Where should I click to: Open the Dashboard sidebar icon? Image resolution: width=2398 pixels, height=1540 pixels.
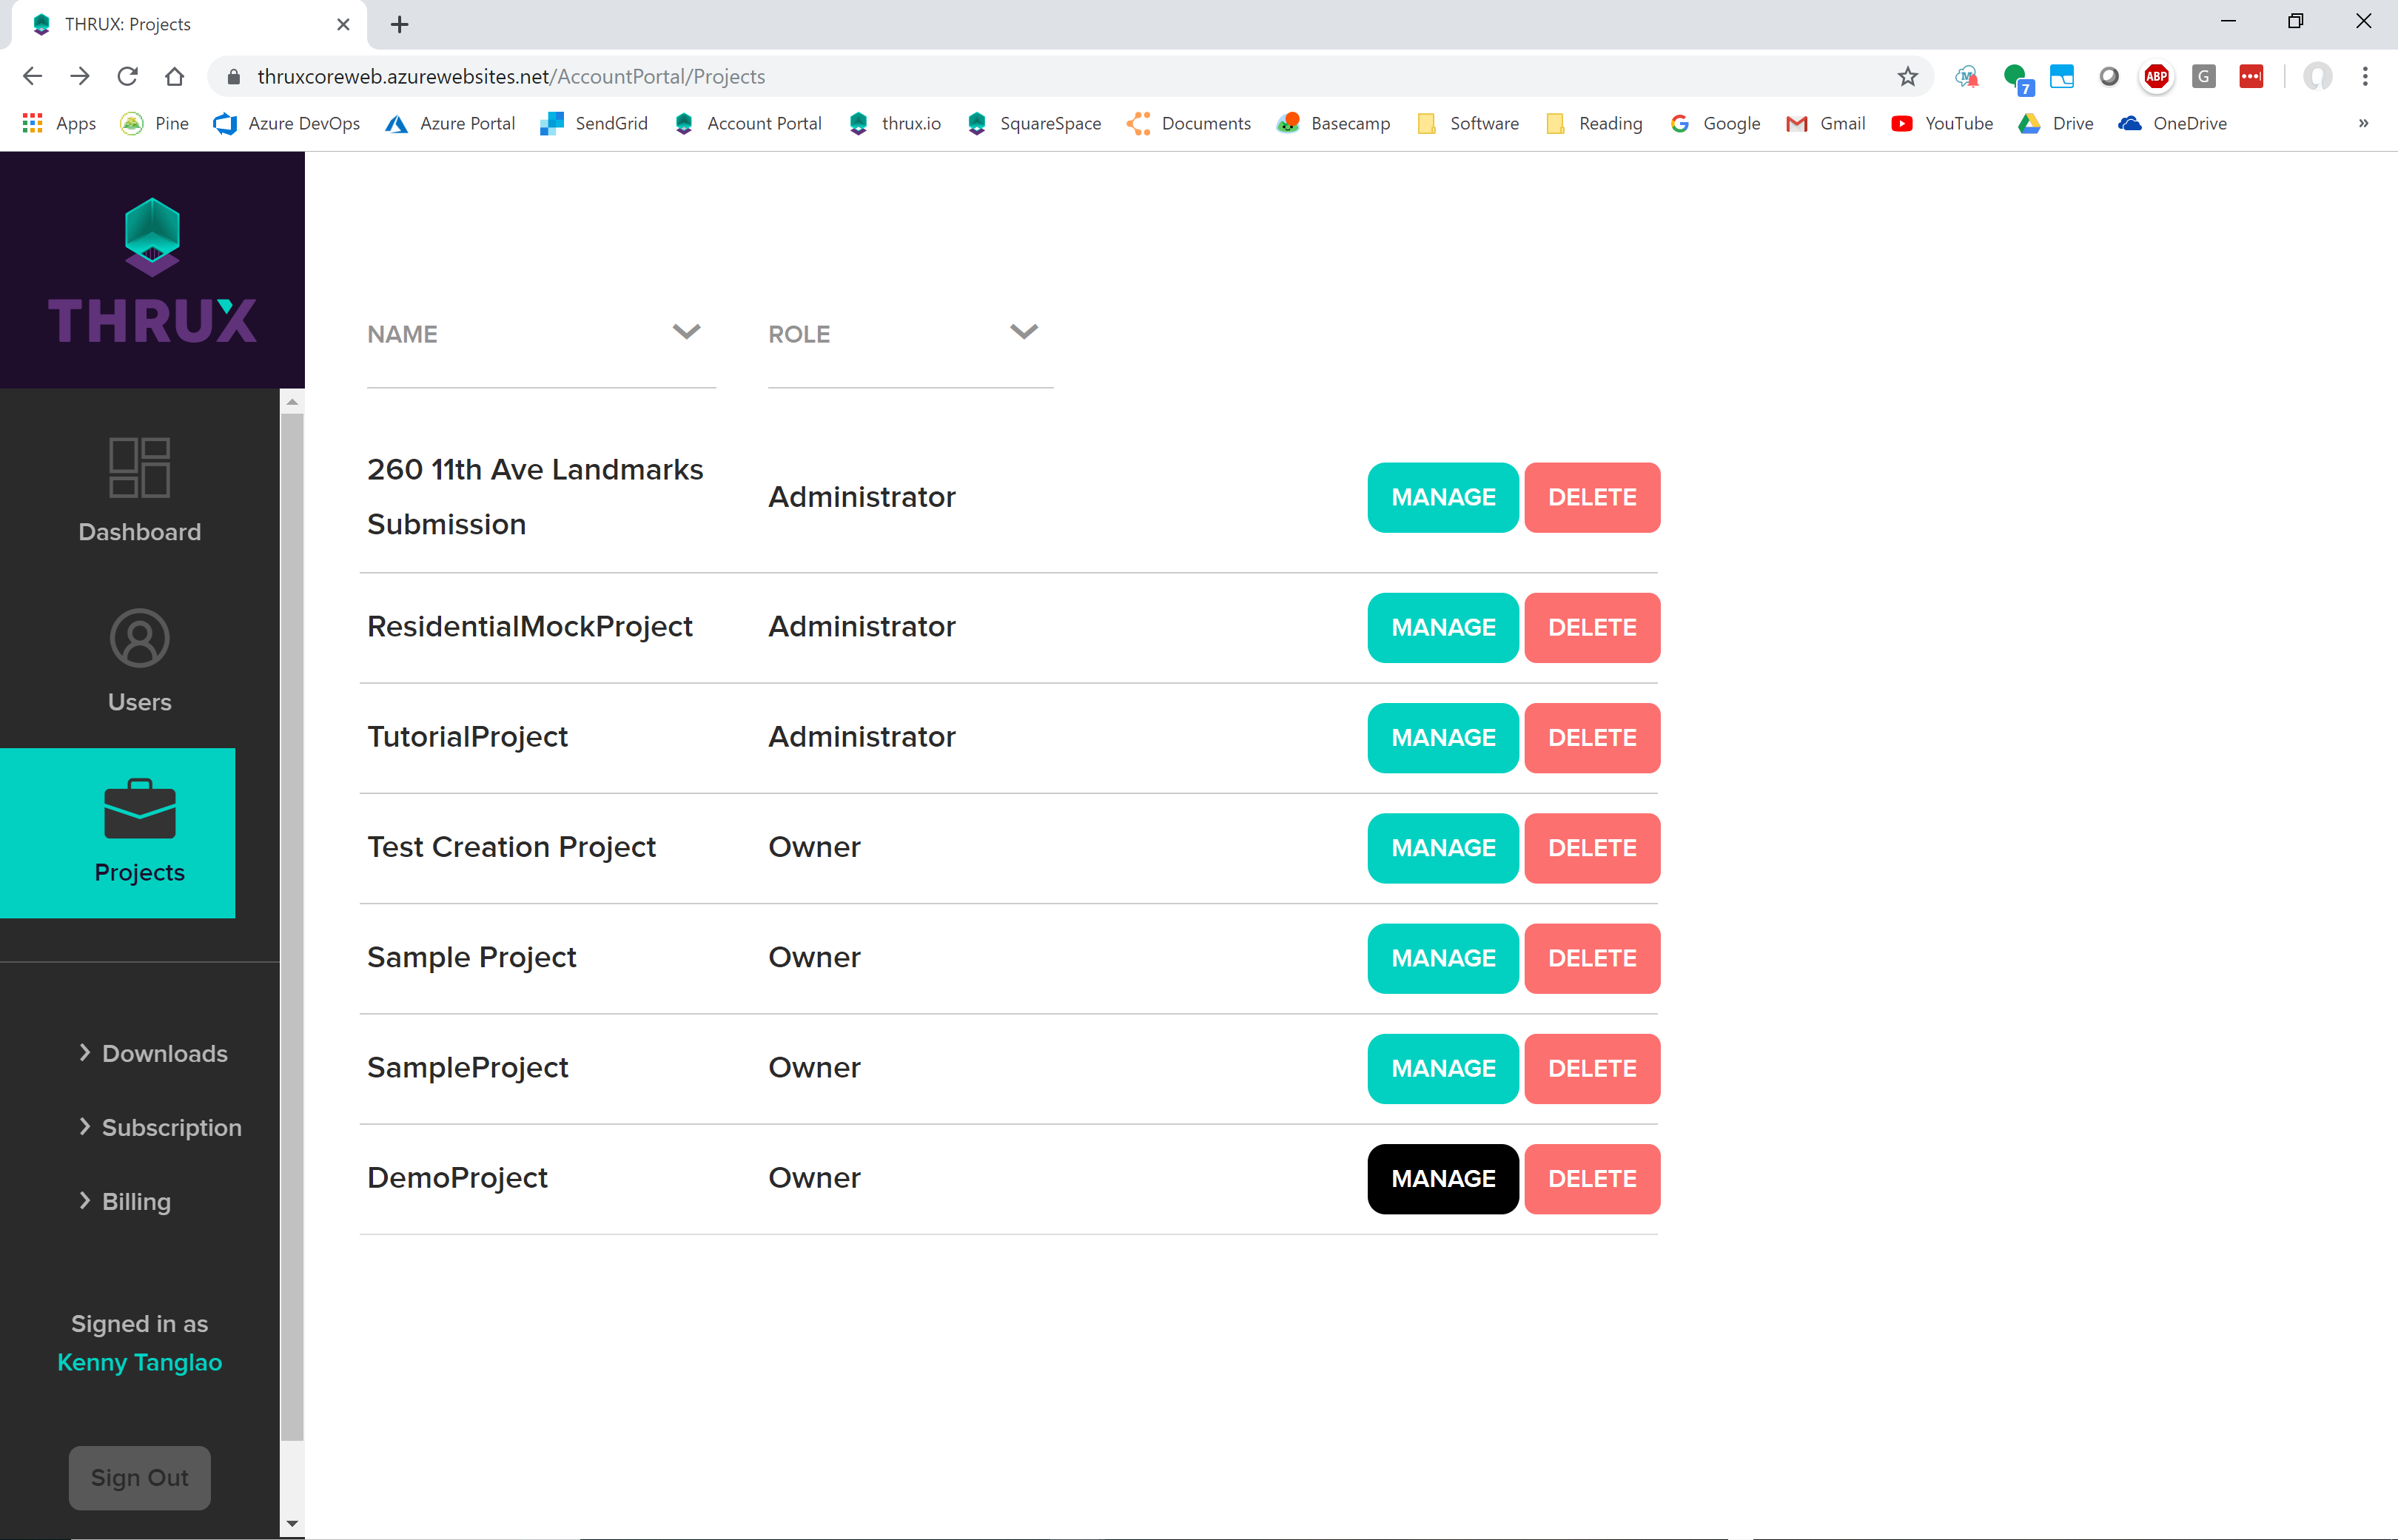[139, 467]
